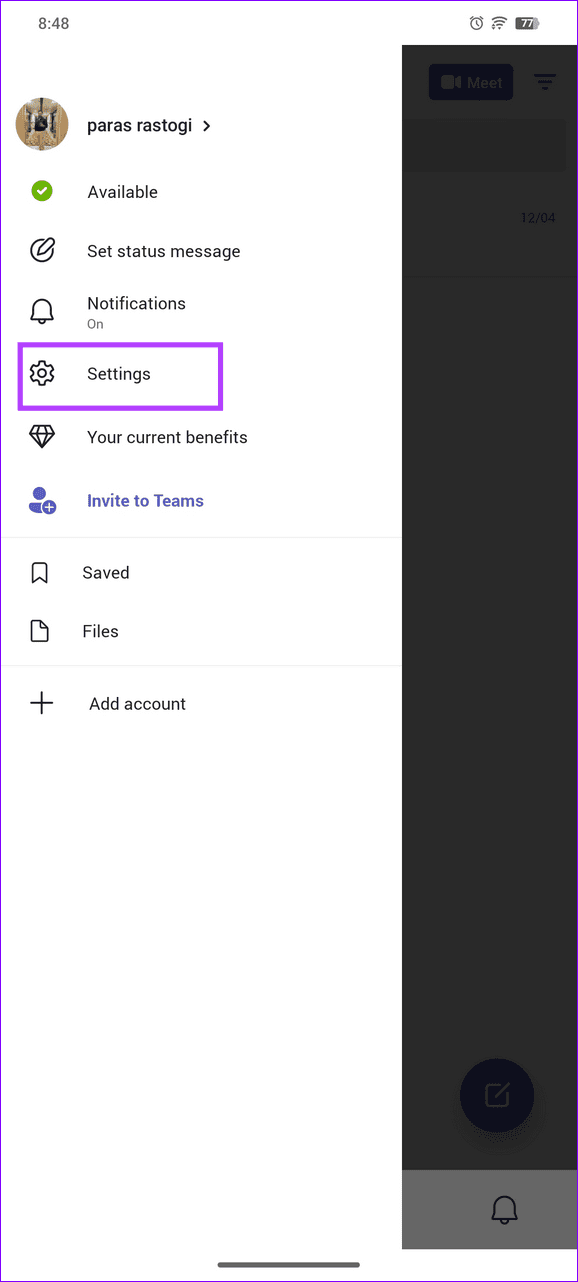Click the plus icon for Add account
The height and width of the screenshot is (1282, 578).
coord(41,703)
